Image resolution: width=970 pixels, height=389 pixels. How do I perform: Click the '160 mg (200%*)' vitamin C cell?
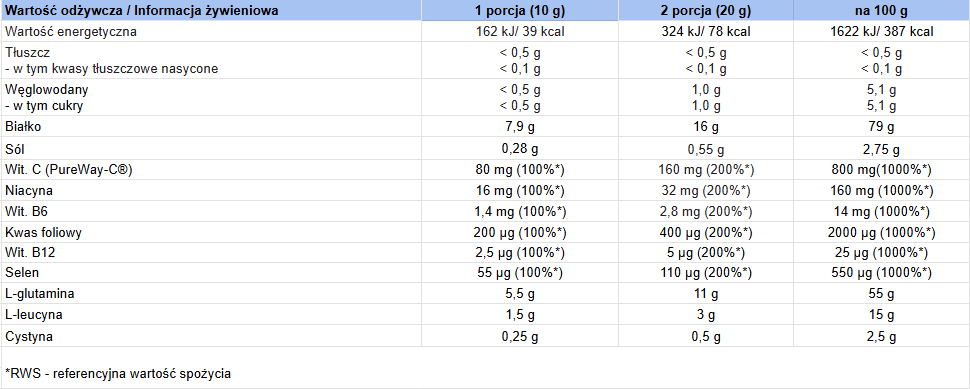[705, 170]
